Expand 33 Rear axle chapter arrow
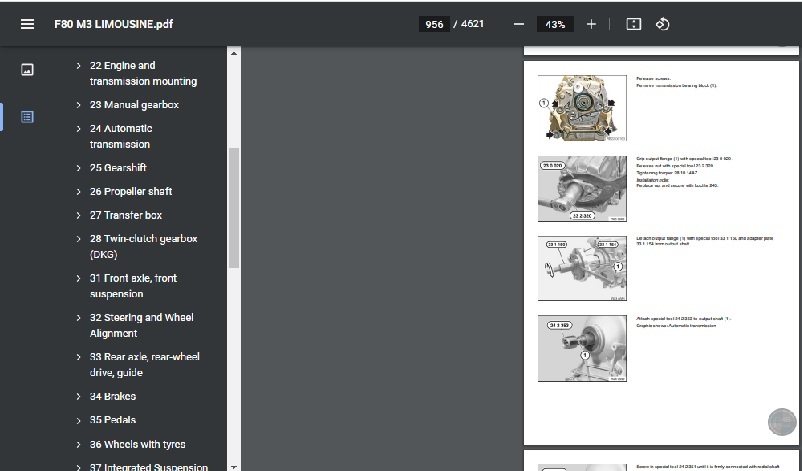The height and width of the screenshot is (471, 802). coord(78,357)
